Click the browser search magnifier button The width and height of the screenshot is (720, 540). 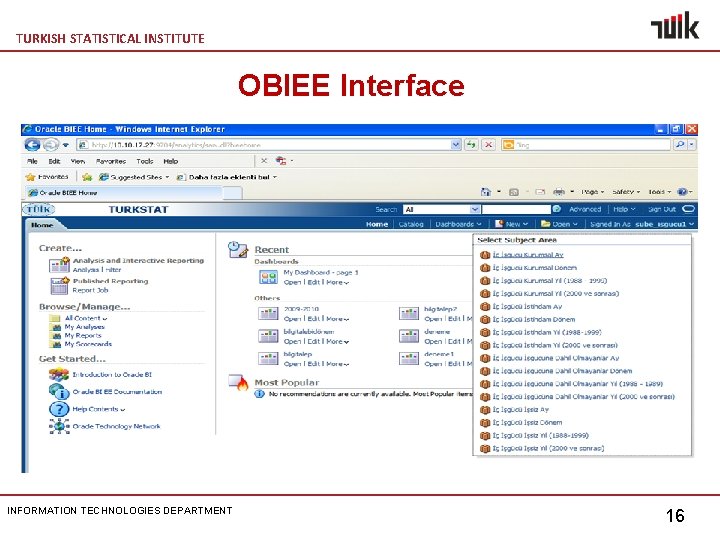click(680, 145)
